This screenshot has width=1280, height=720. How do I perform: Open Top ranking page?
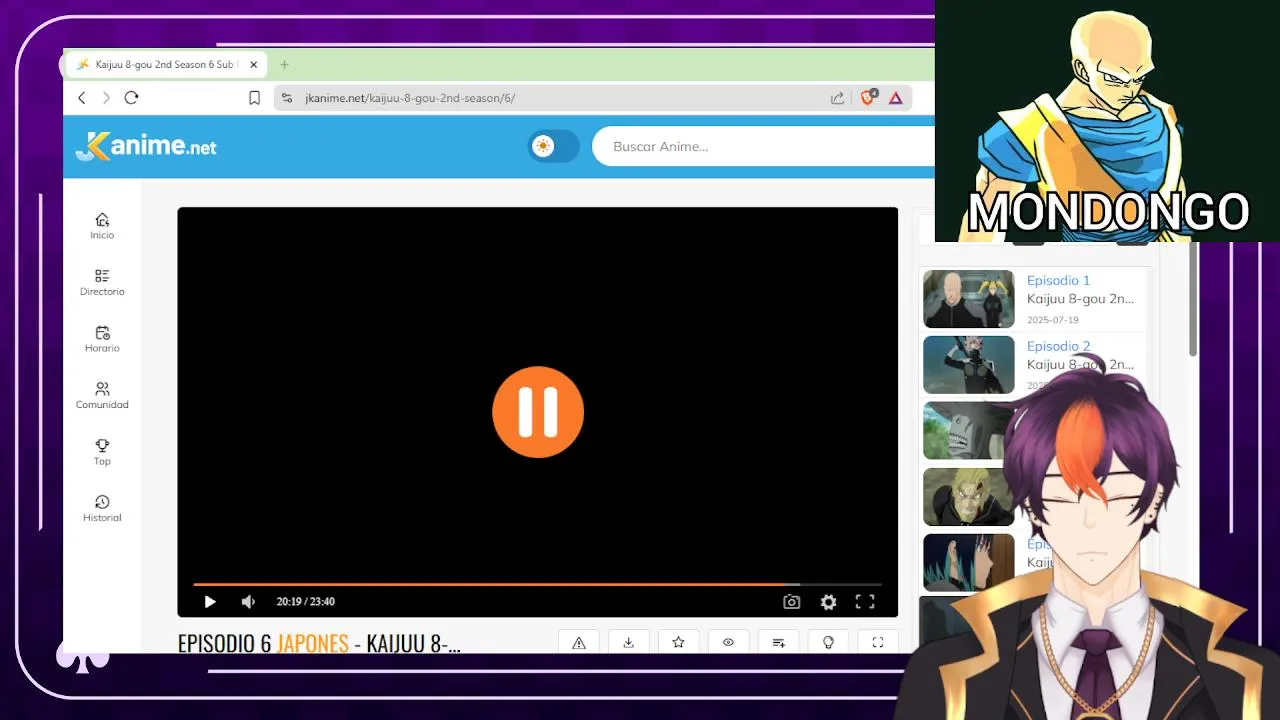click(x=102, y=452)
